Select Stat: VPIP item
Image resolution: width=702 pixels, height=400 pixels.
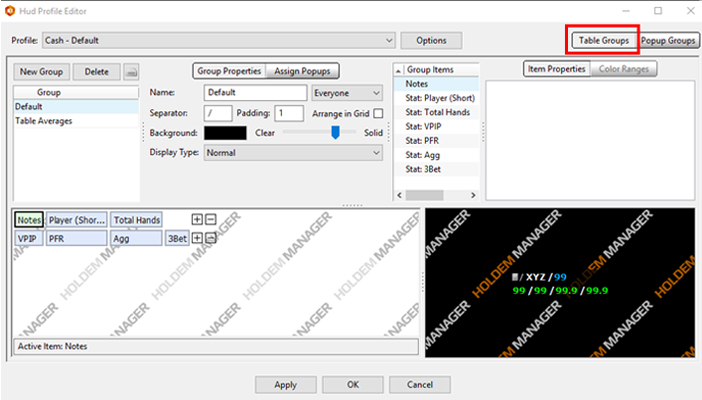(x=437, y=127)
